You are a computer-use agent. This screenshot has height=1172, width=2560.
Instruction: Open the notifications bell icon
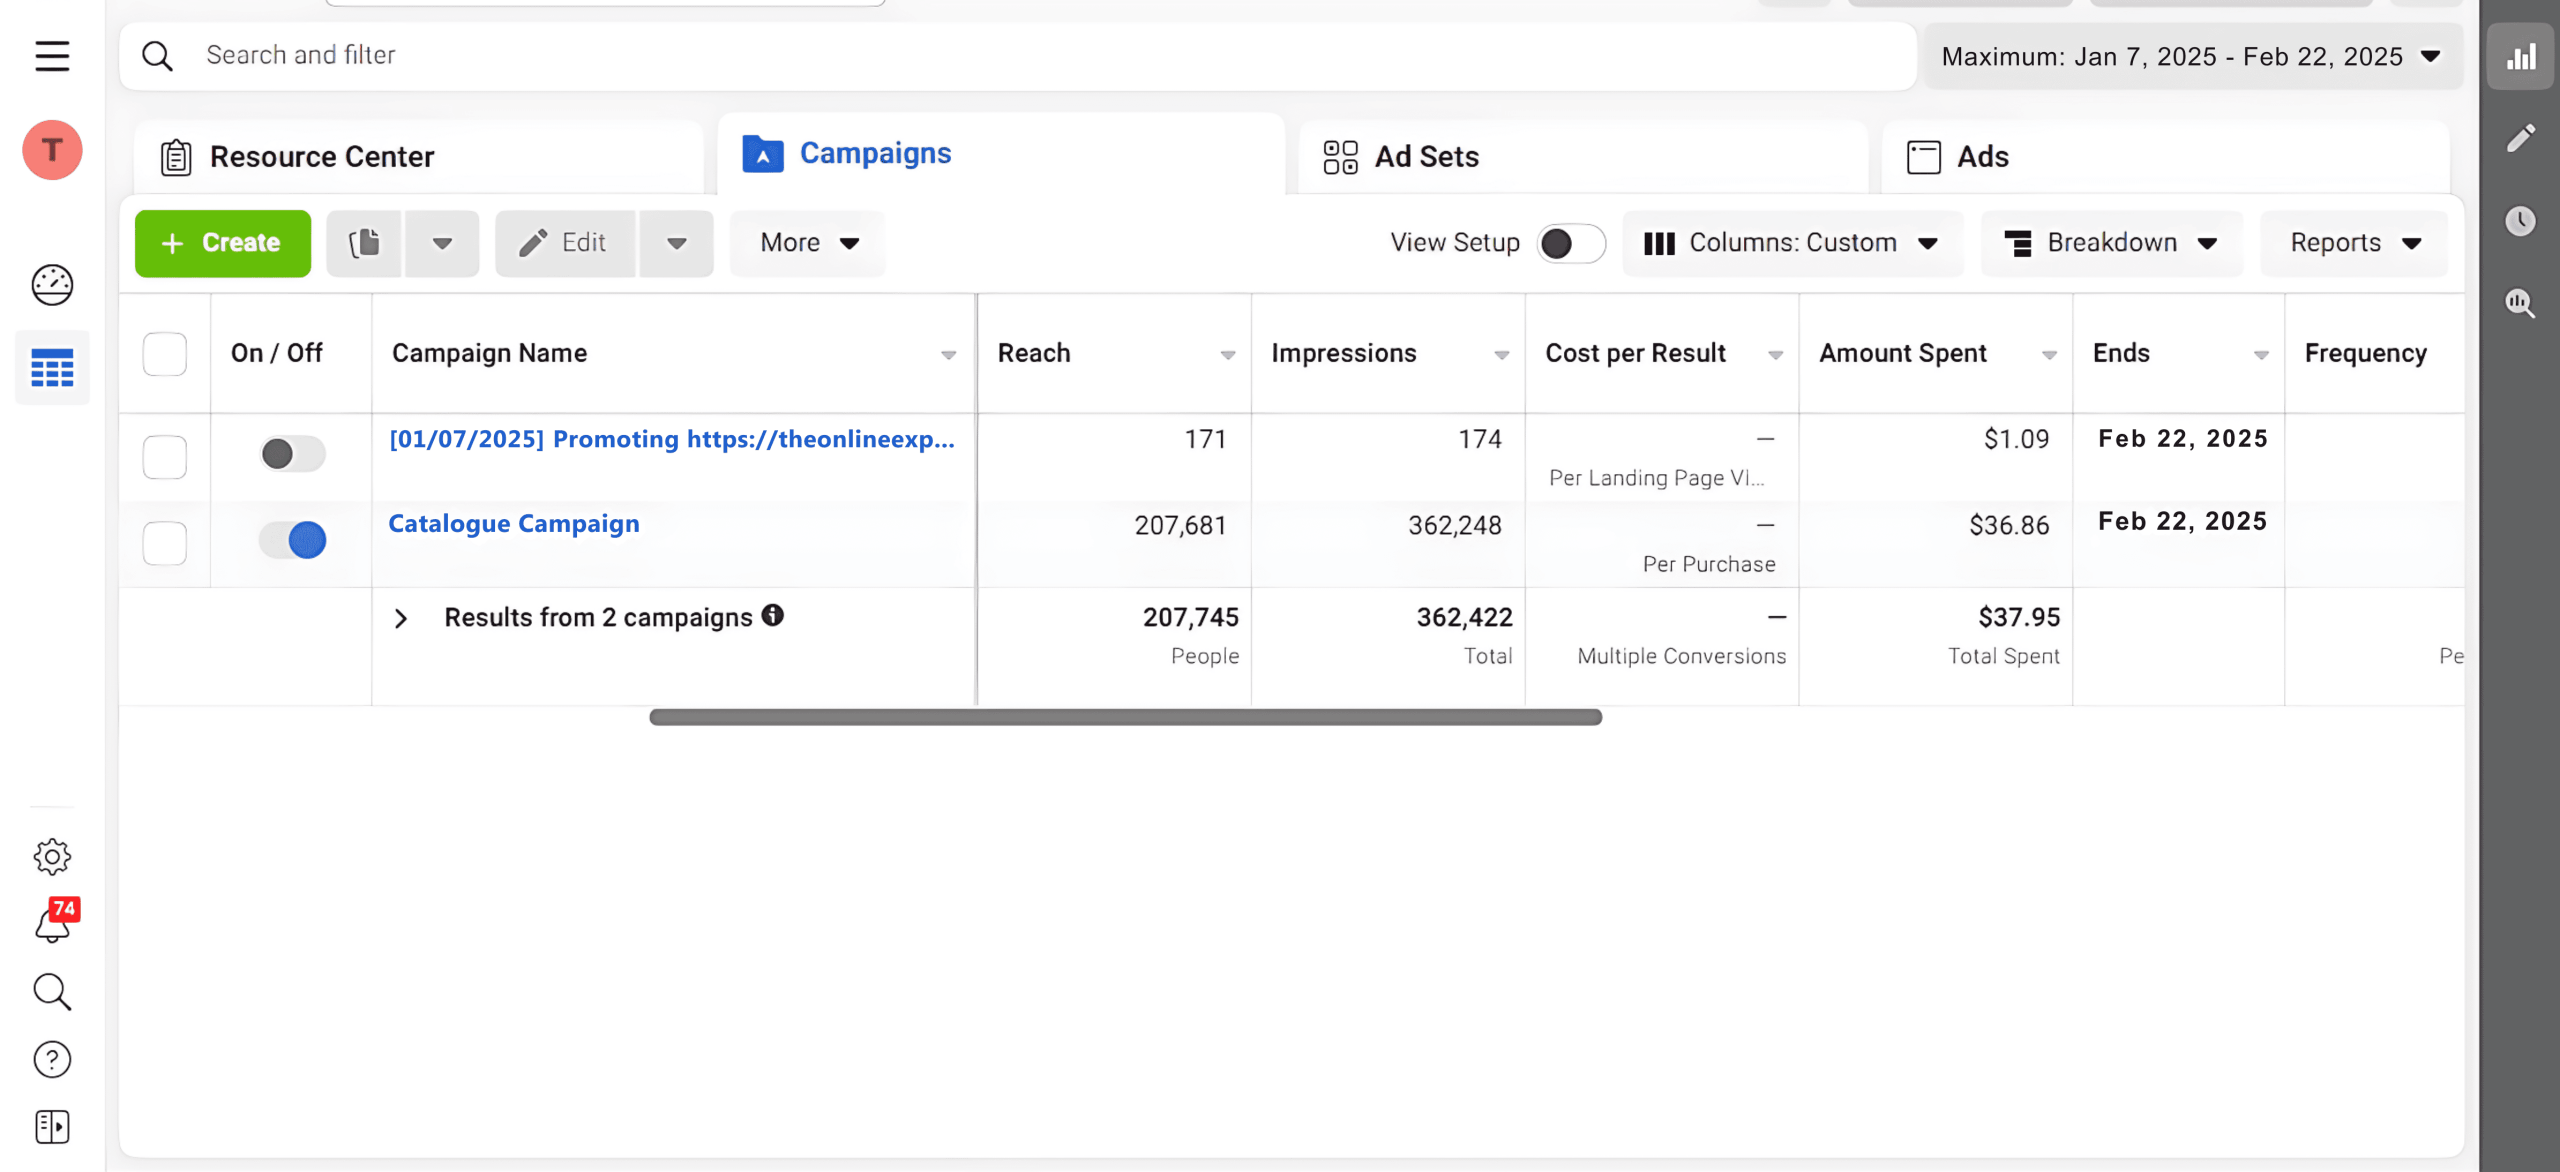pyautogui.click(x=52, y=924)
